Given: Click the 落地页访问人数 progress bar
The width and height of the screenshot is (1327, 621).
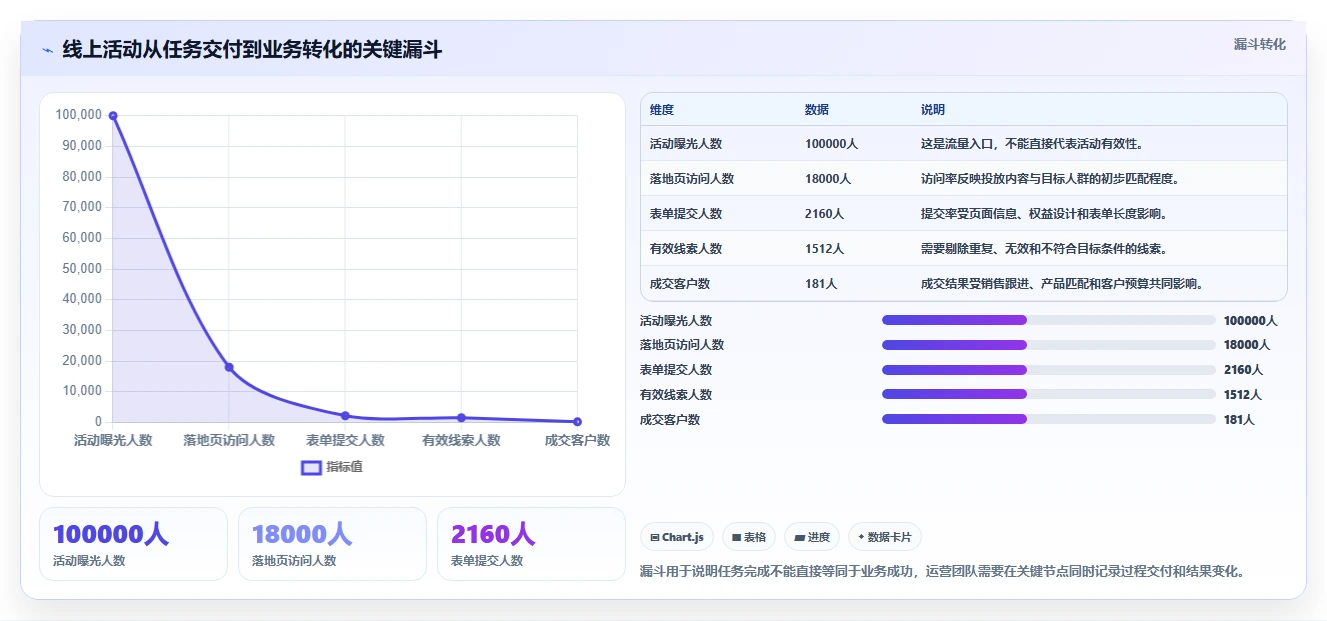Looking at the screenshot, I should click(x=1049, y=345).
